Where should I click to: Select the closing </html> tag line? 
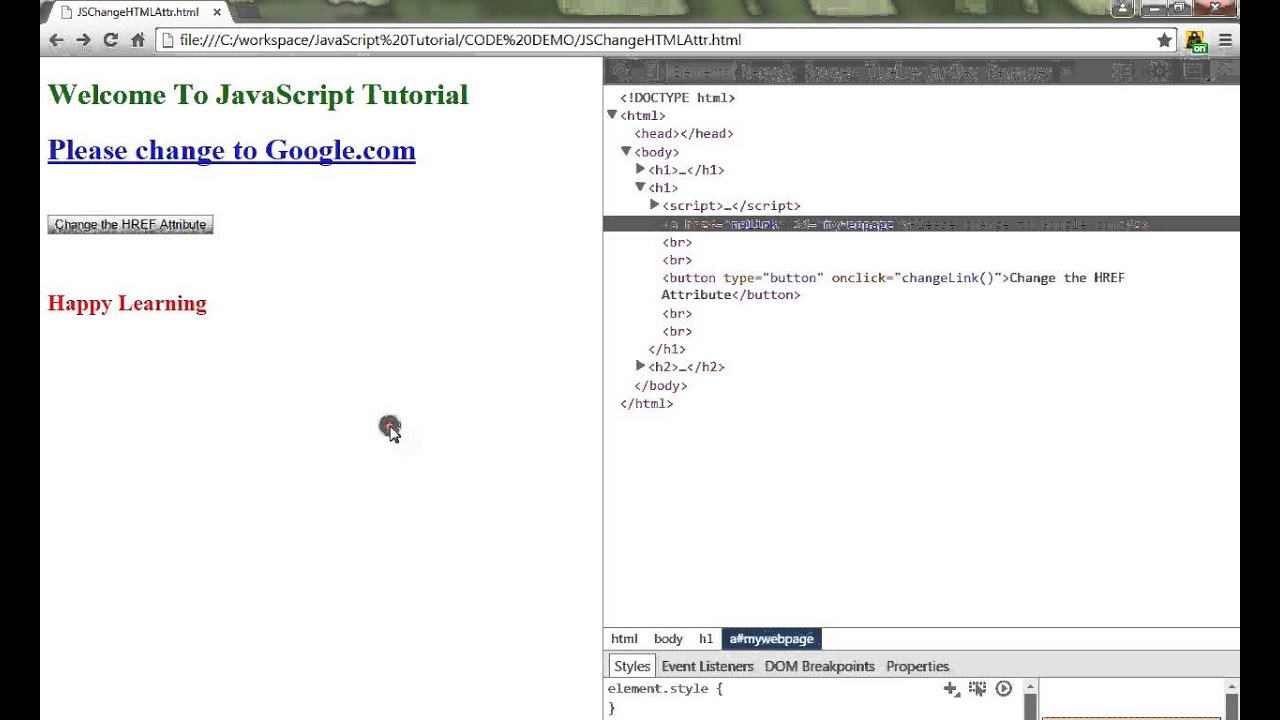[x=647, y=404]
